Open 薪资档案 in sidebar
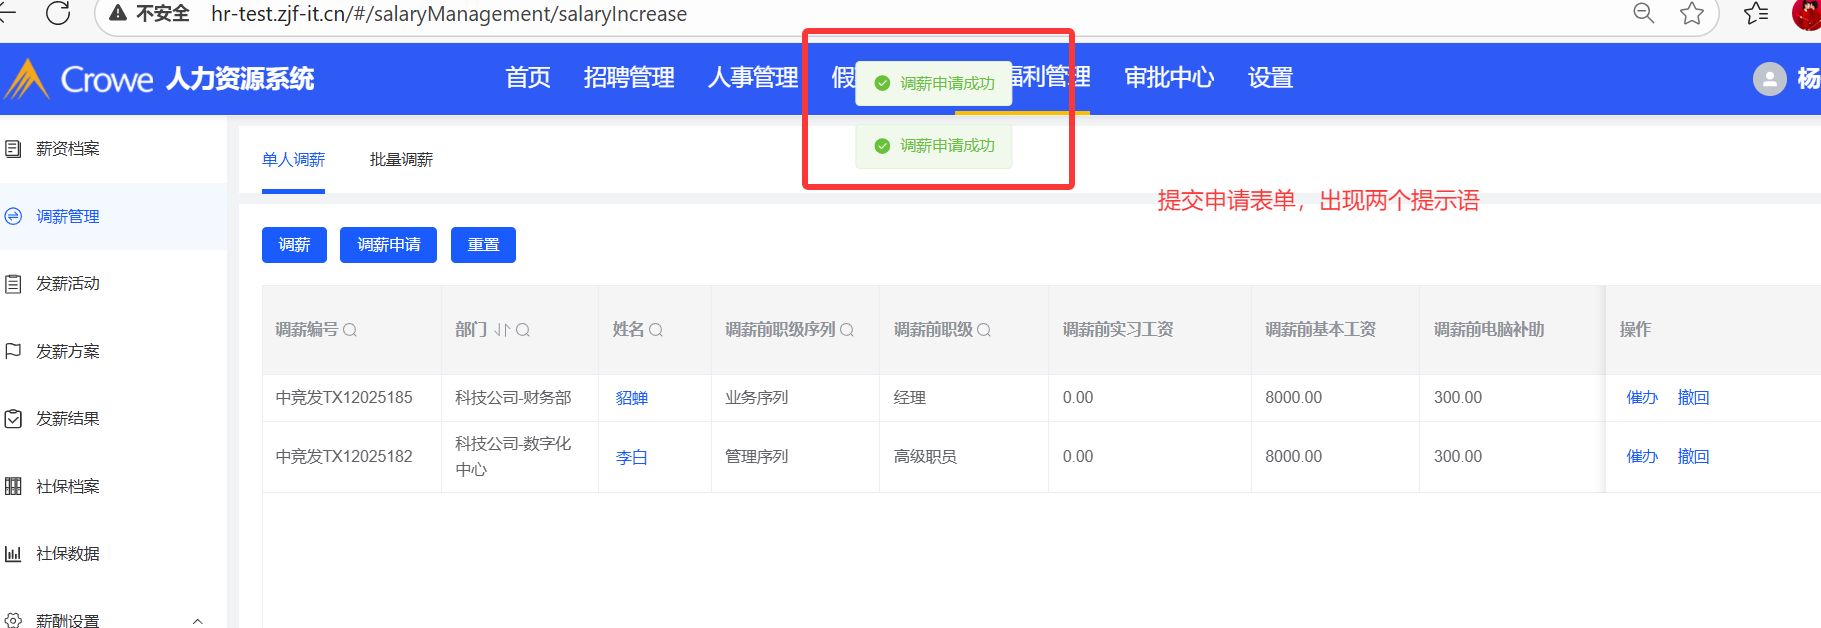 68,149
